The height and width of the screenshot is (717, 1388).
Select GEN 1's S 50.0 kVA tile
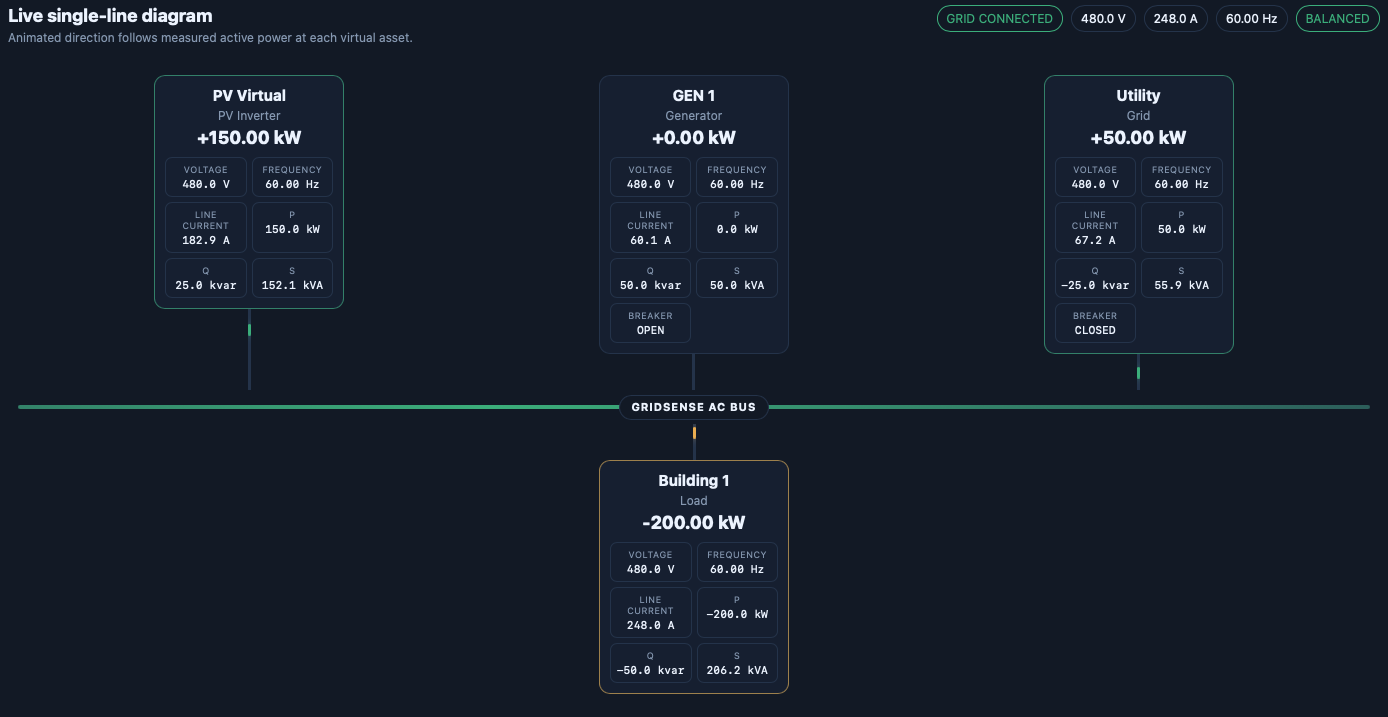pyautogui.click(x=737, y=278)
